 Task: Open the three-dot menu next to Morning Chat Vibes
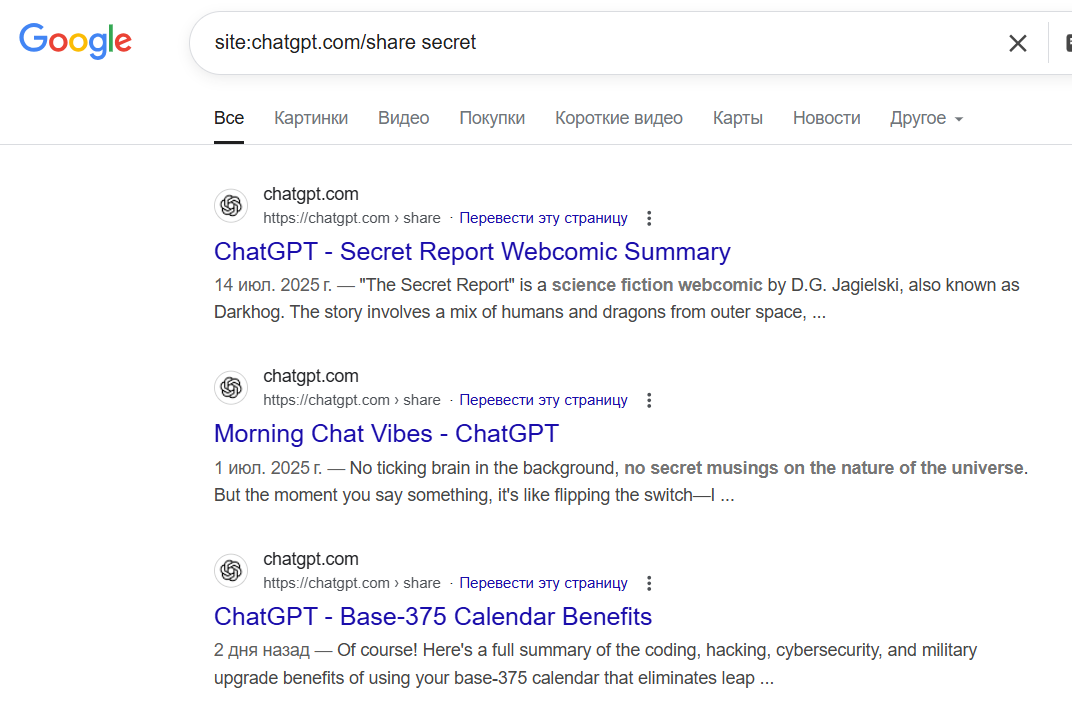649,399
